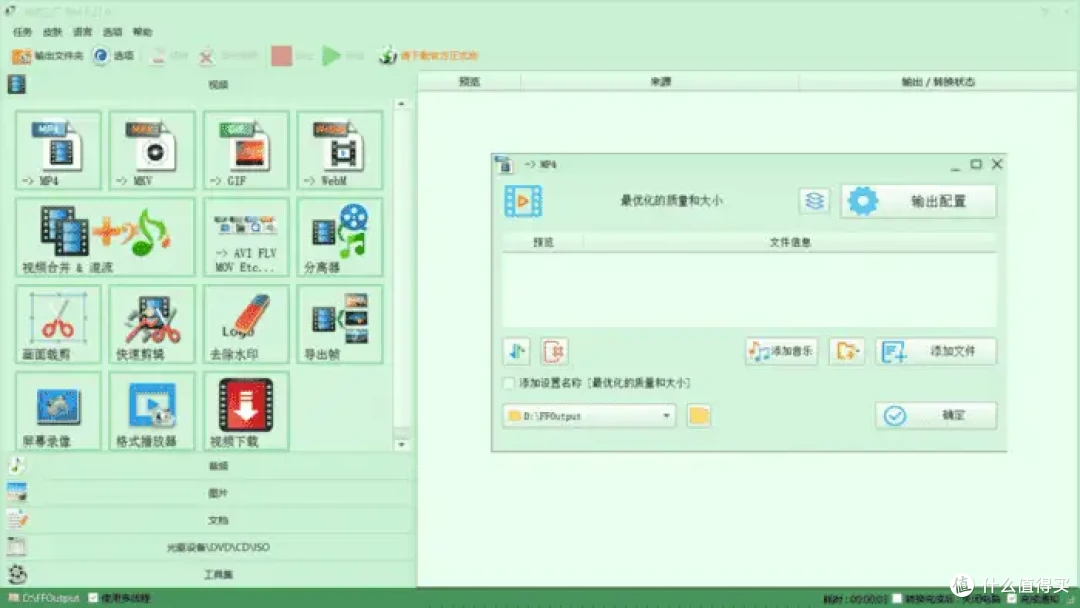
Task: Open the -> MKV conversion tile
Action: (x=152, y=150)
